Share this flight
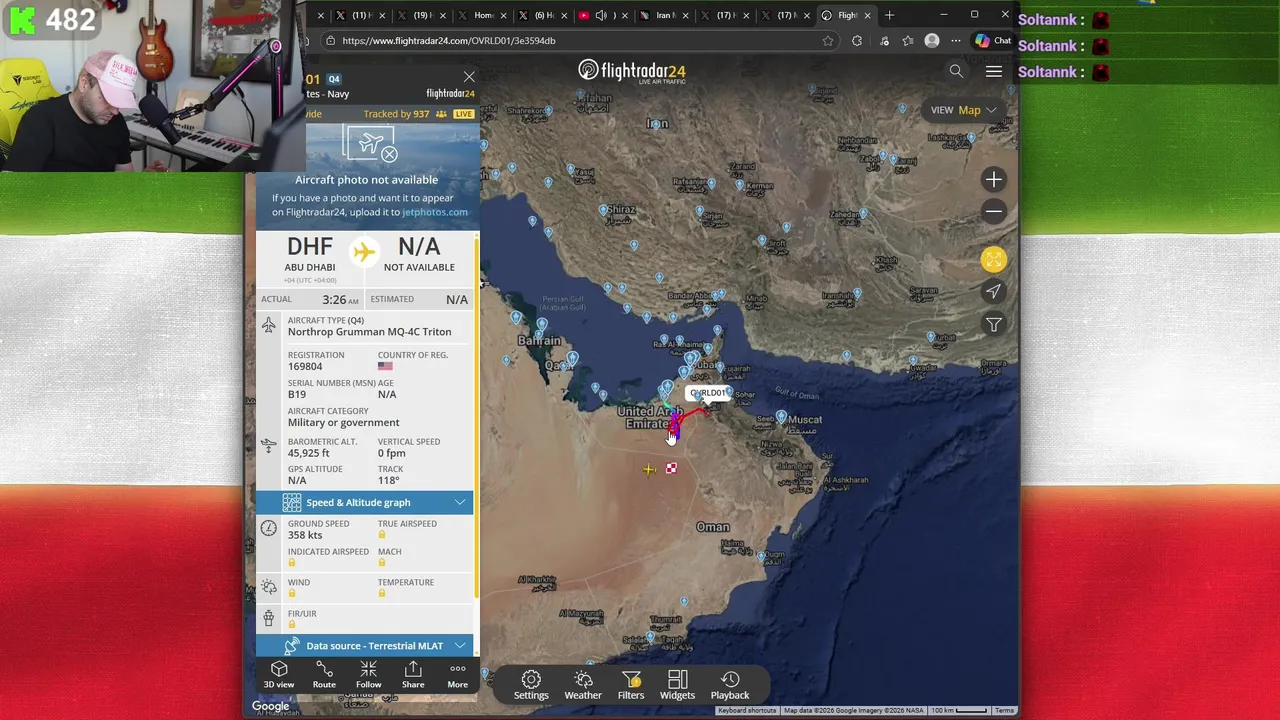1280x720 pixels. click(413, 675)
